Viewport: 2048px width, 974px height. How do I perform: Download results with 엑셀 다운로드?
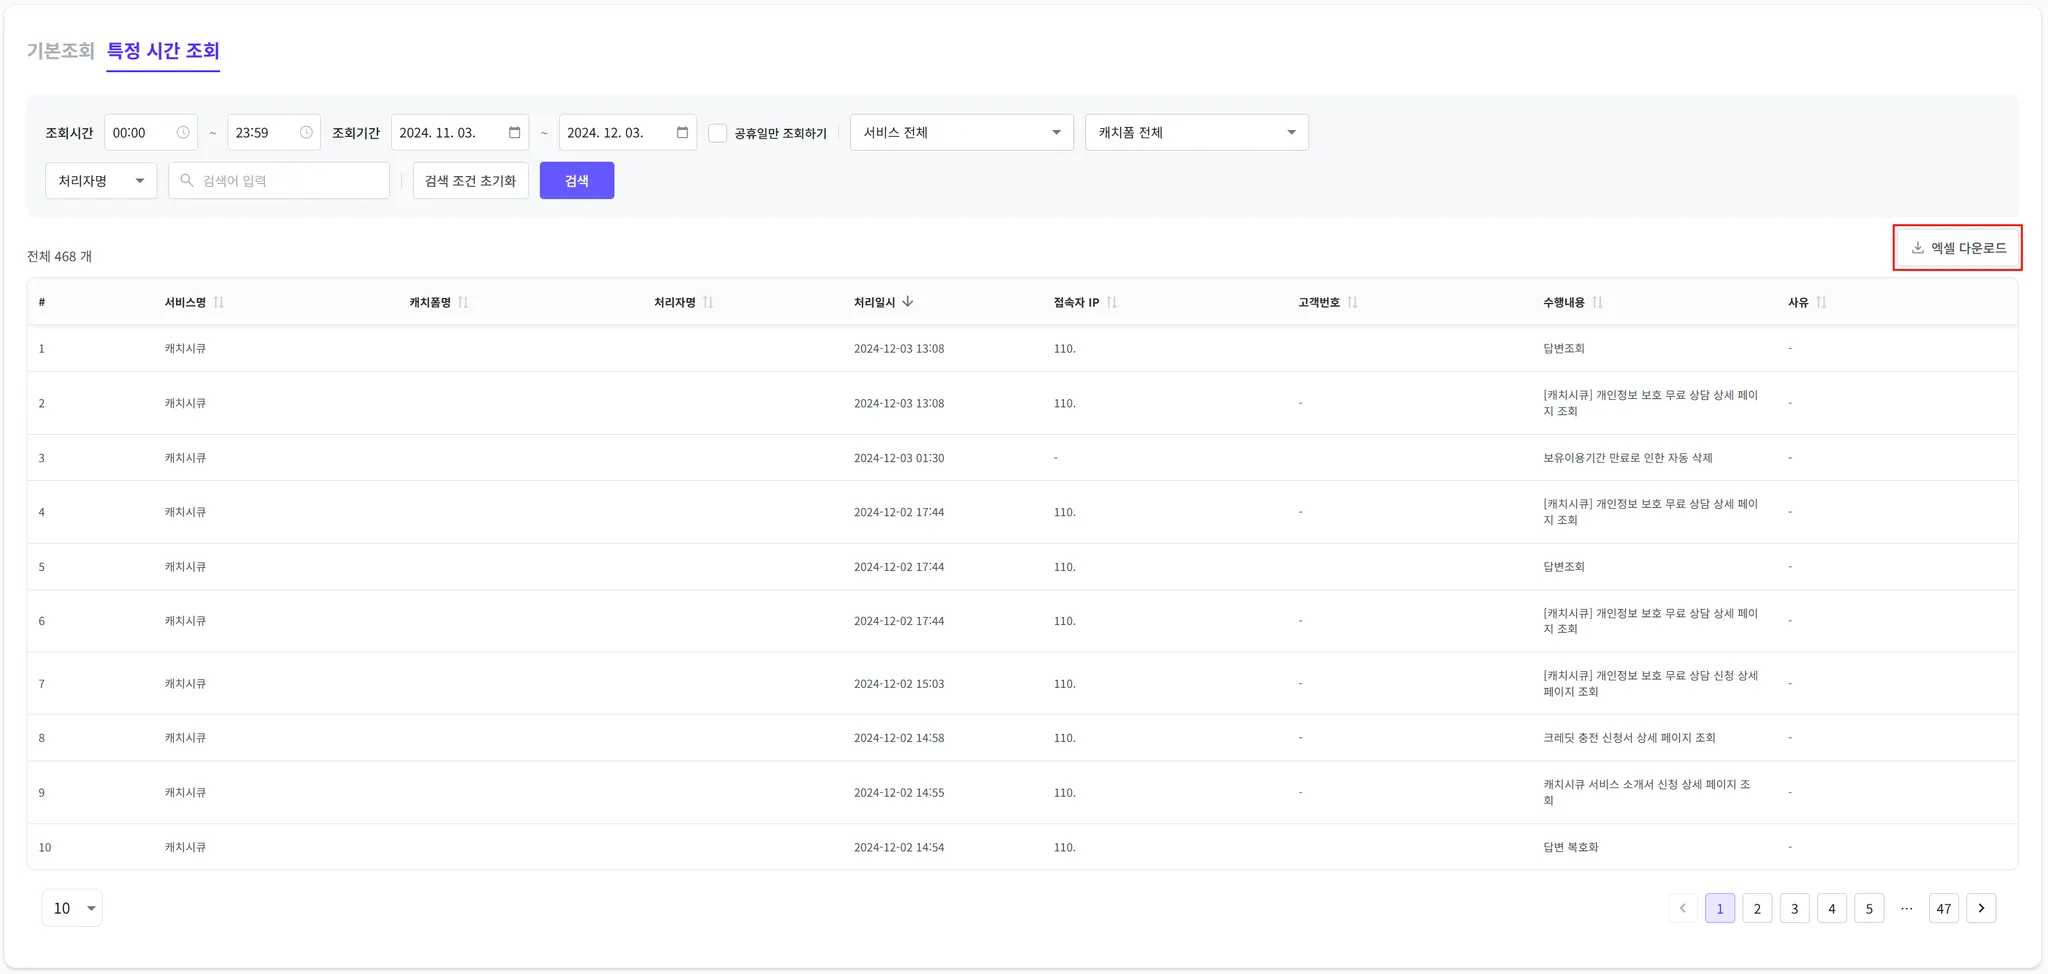pos(1958,248)
